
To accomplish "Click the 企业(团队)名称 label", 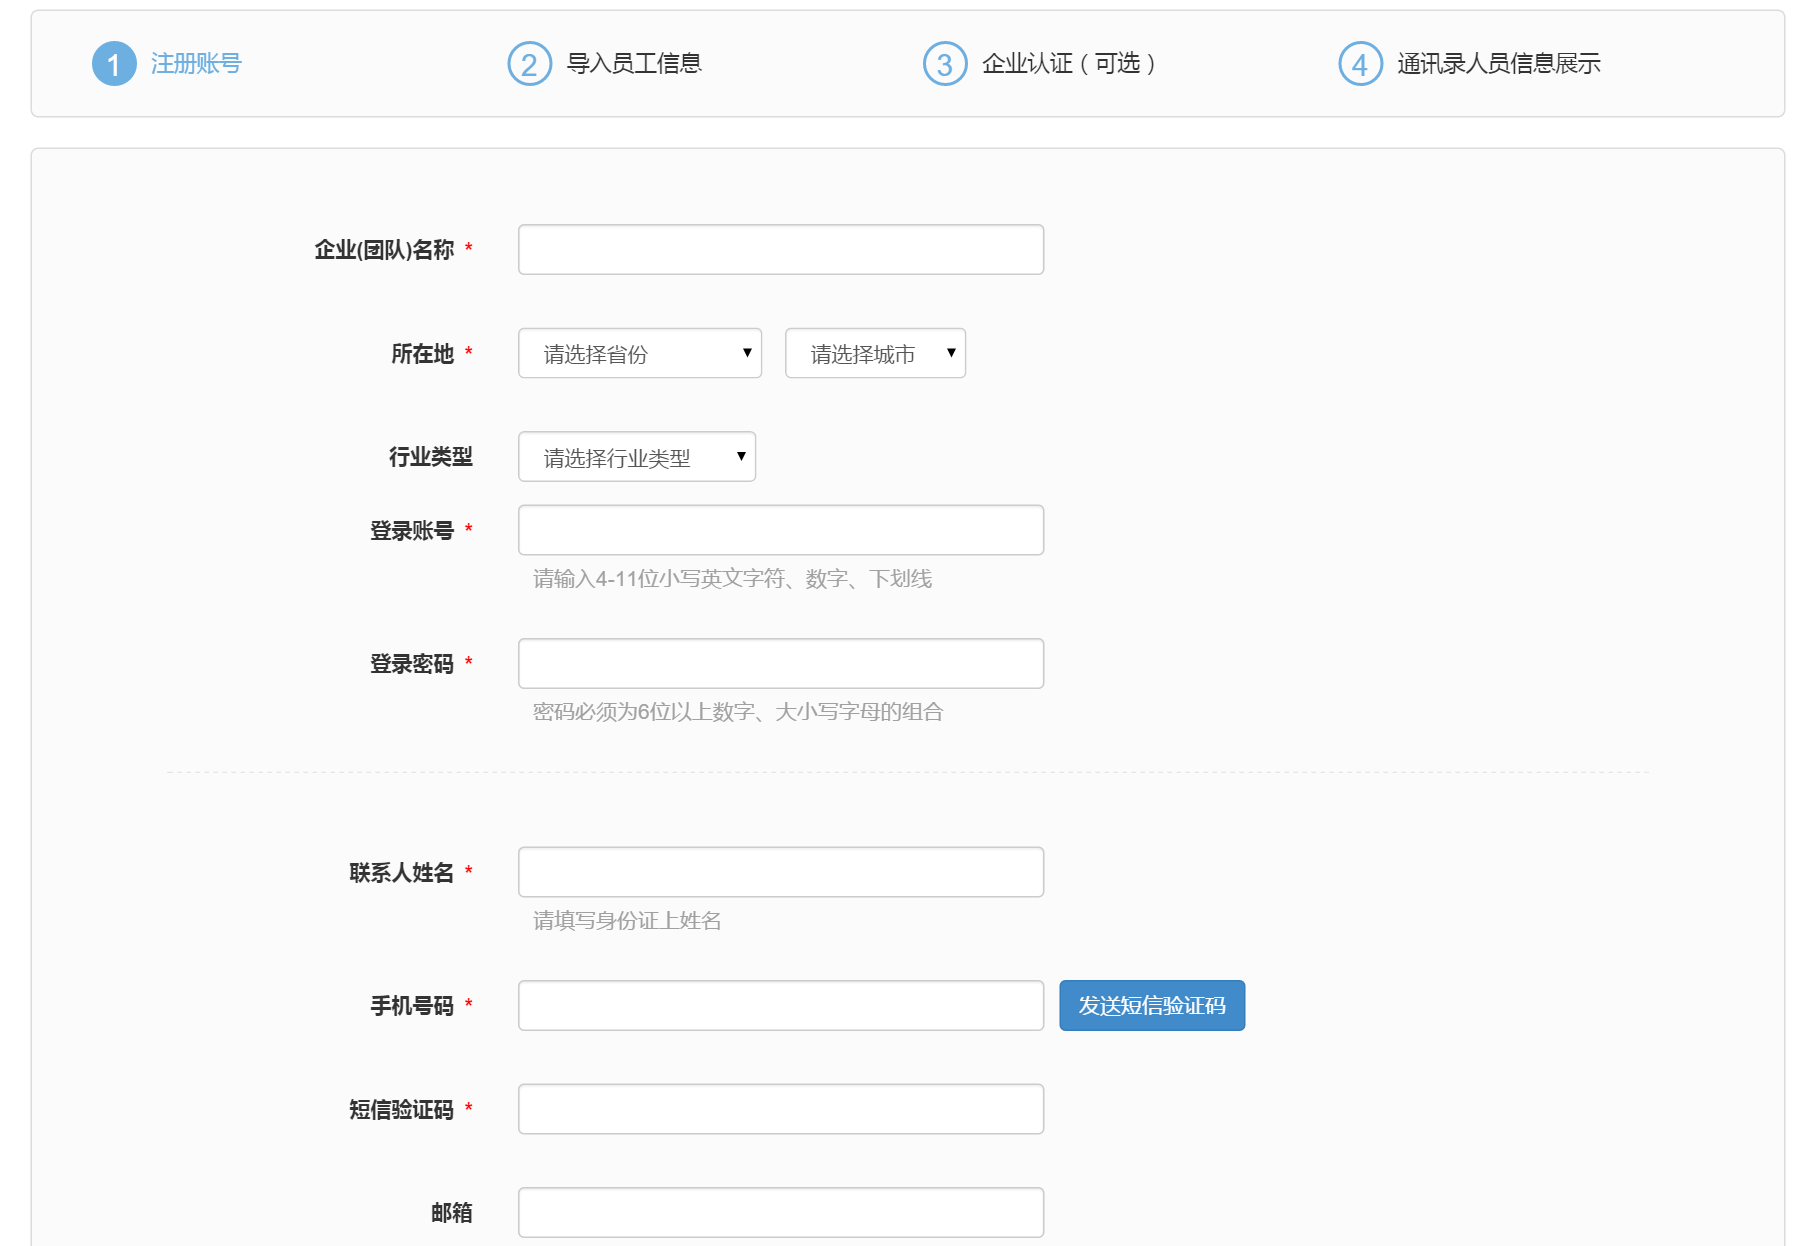I will point(384,250).
